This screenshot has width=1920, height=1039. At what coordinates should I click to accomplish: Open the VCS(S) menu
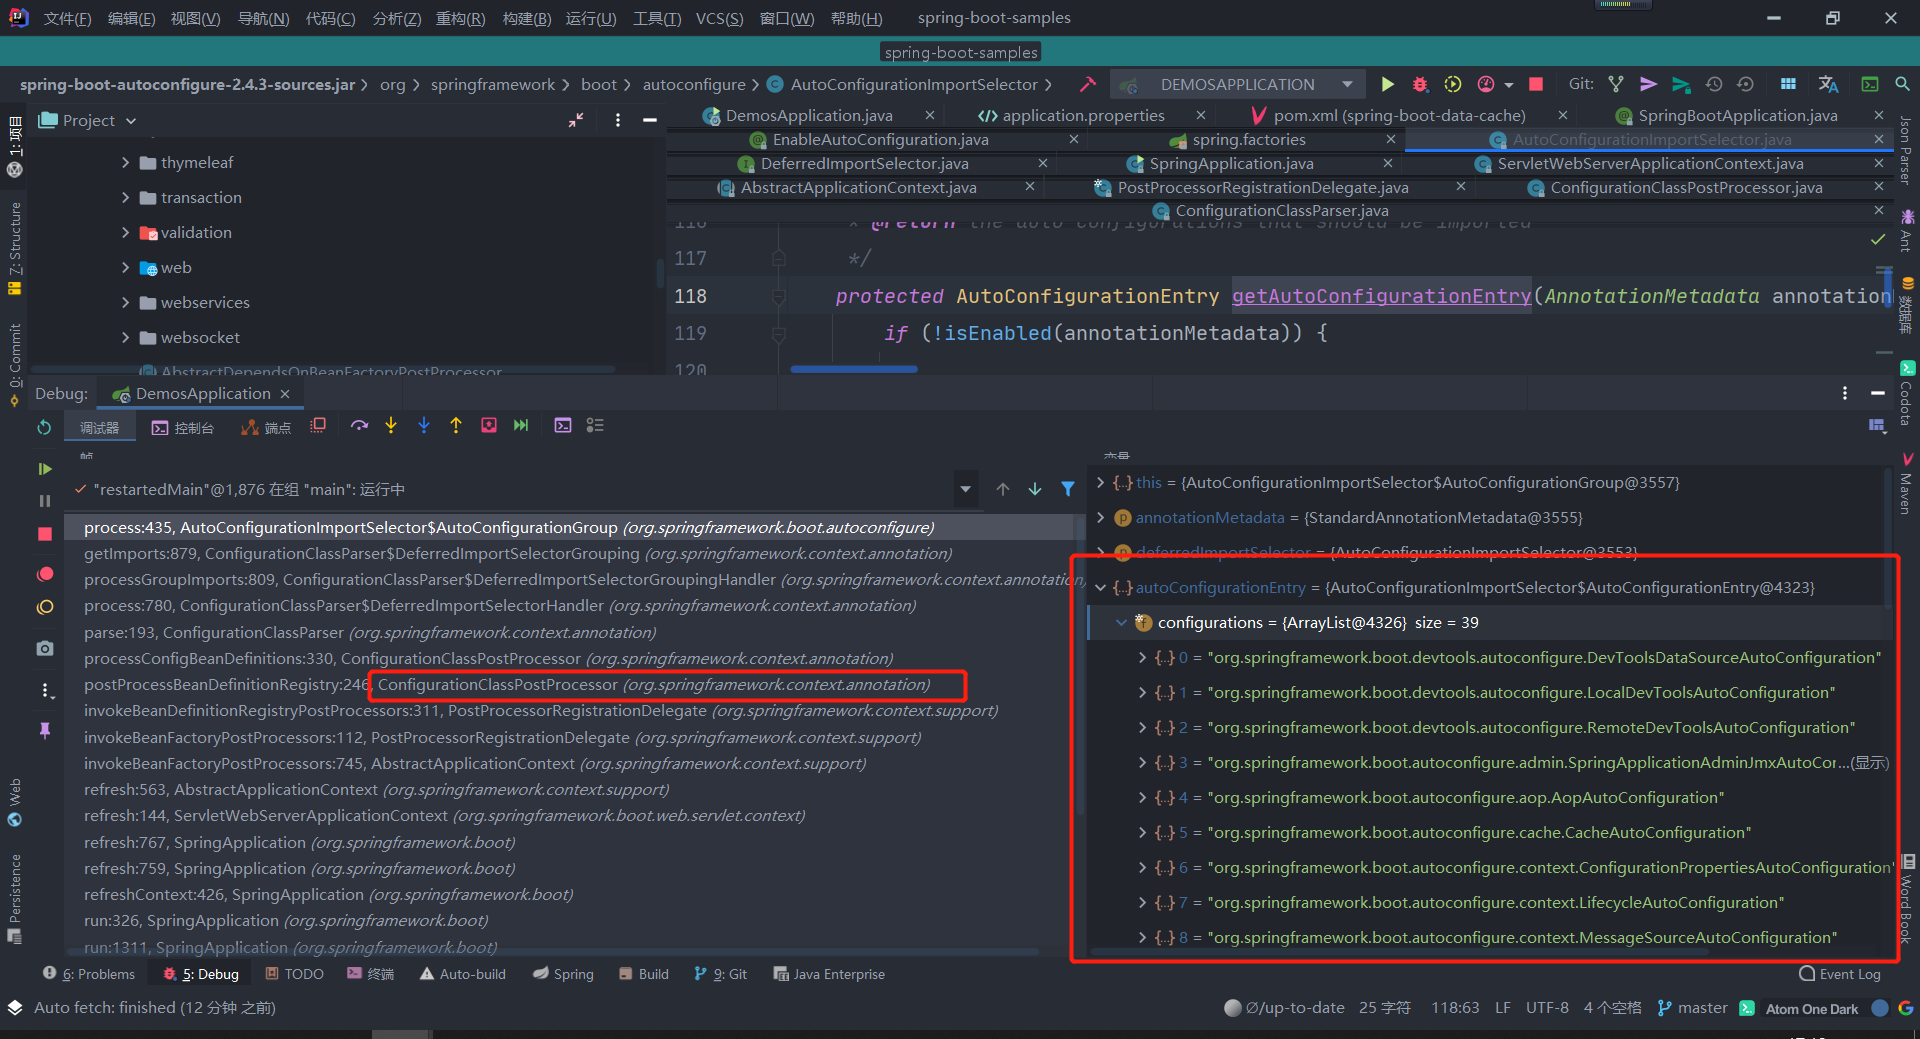(719, 18)
